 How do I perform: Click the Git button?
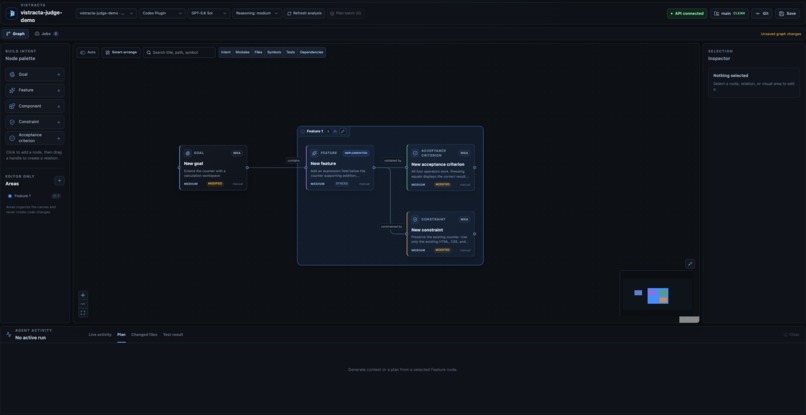[x=762, y=13]
